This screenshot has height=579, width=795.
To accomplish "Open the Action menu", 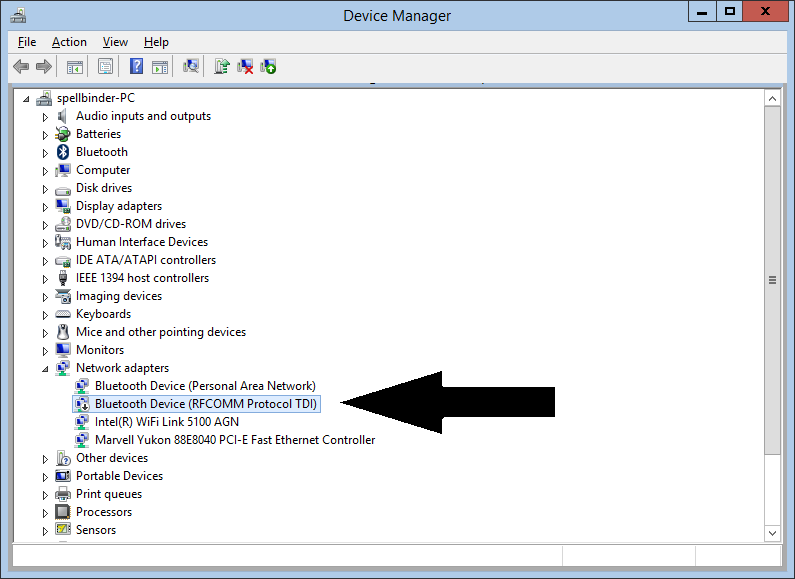I will [x=69, y=42].
